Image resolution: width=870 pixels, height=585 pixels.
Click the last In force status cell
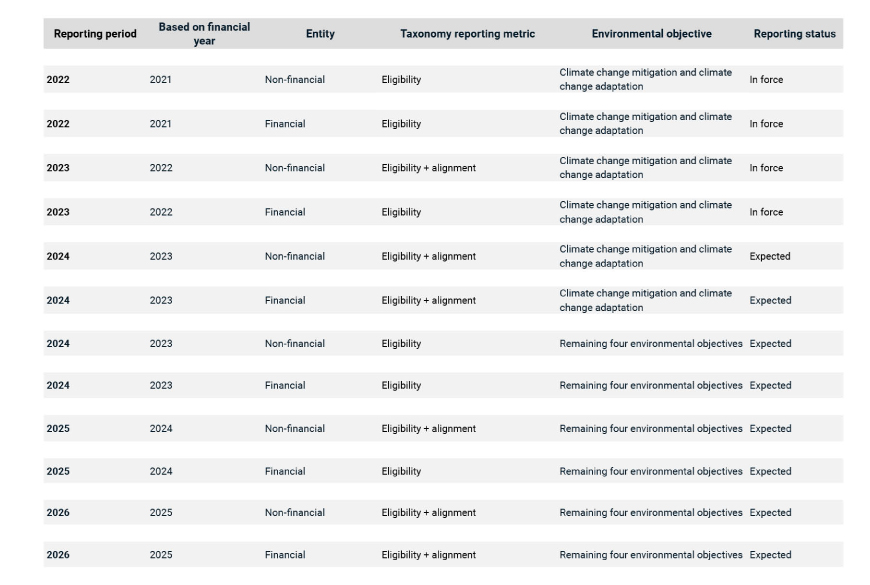(766, 212)
